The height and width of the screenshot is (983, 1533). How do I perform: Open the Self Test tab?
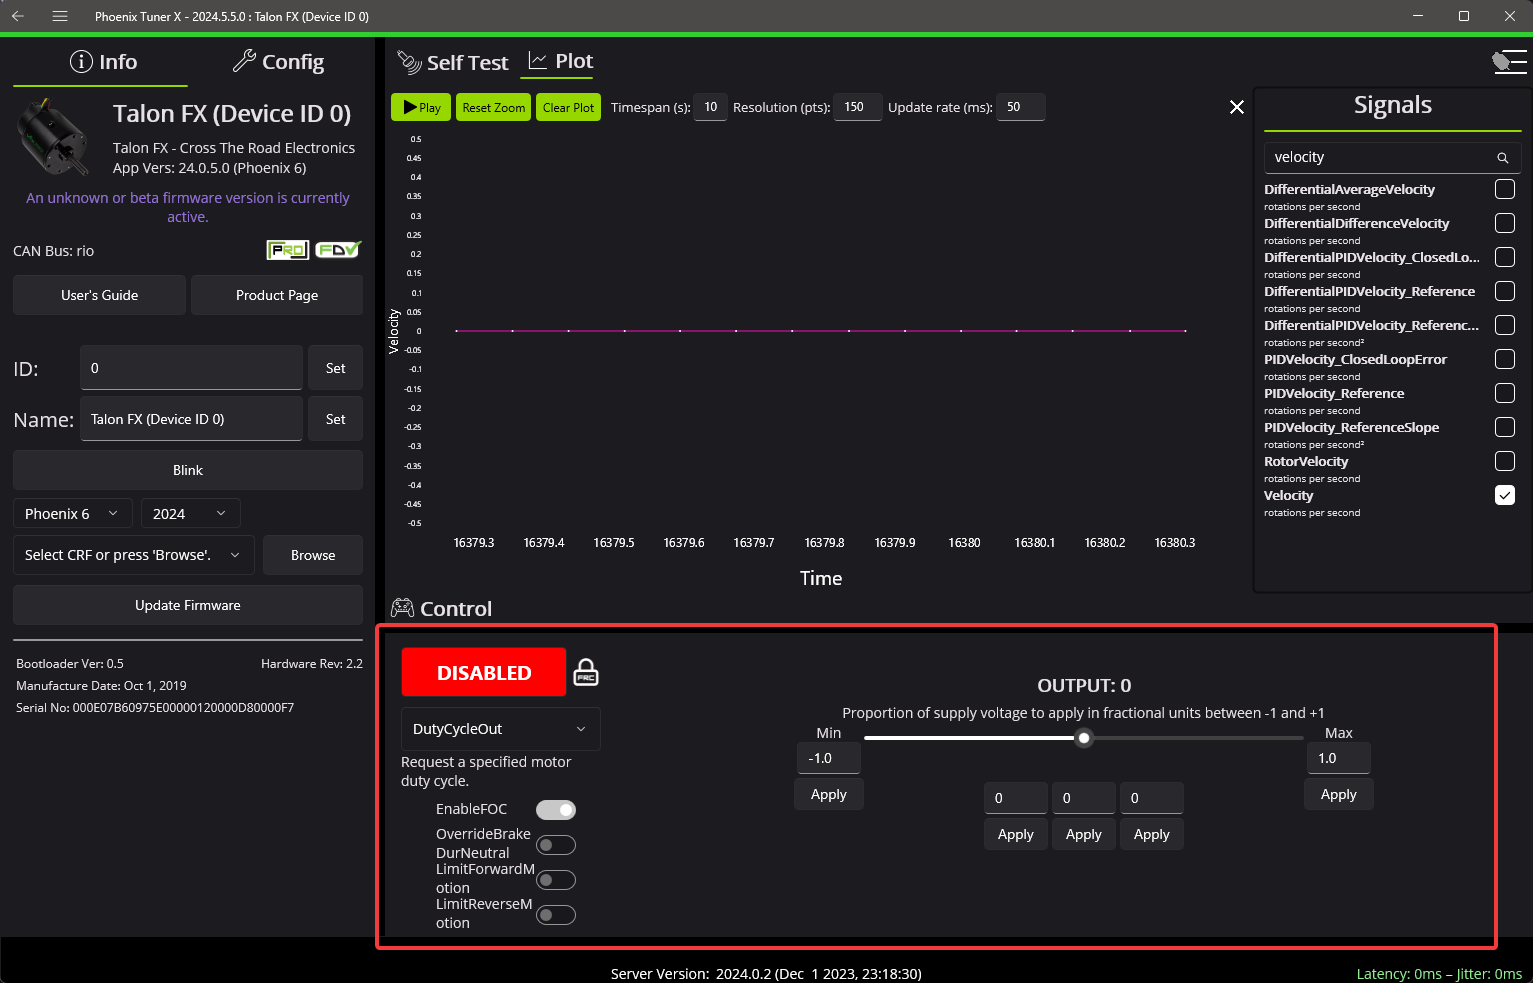(453, 63)
